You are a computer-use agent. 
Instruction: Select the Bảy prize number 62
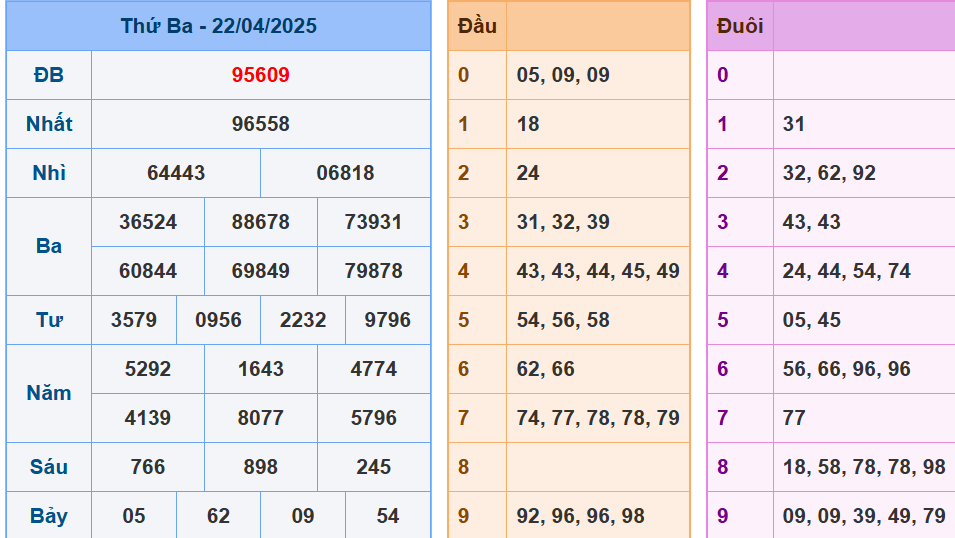coord(219,516)
